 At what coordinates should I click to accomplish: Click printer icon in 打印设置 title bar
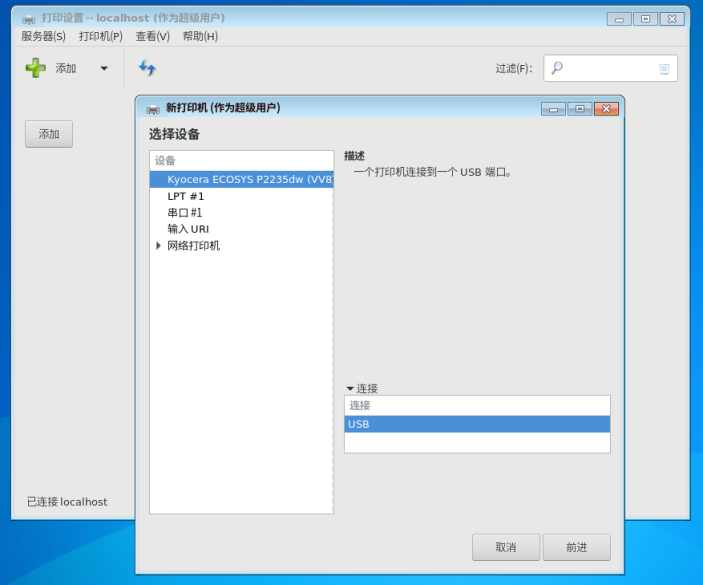point(29,19)
